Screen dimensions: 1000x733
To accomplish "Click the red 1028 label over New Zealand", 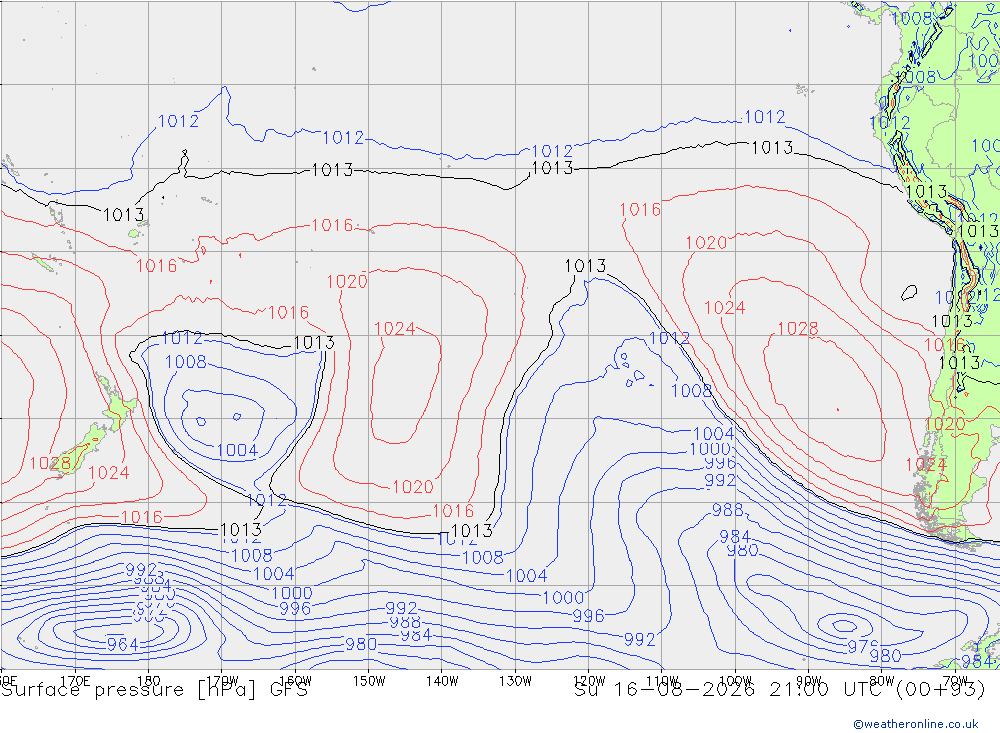I will (x=50, y=463).
